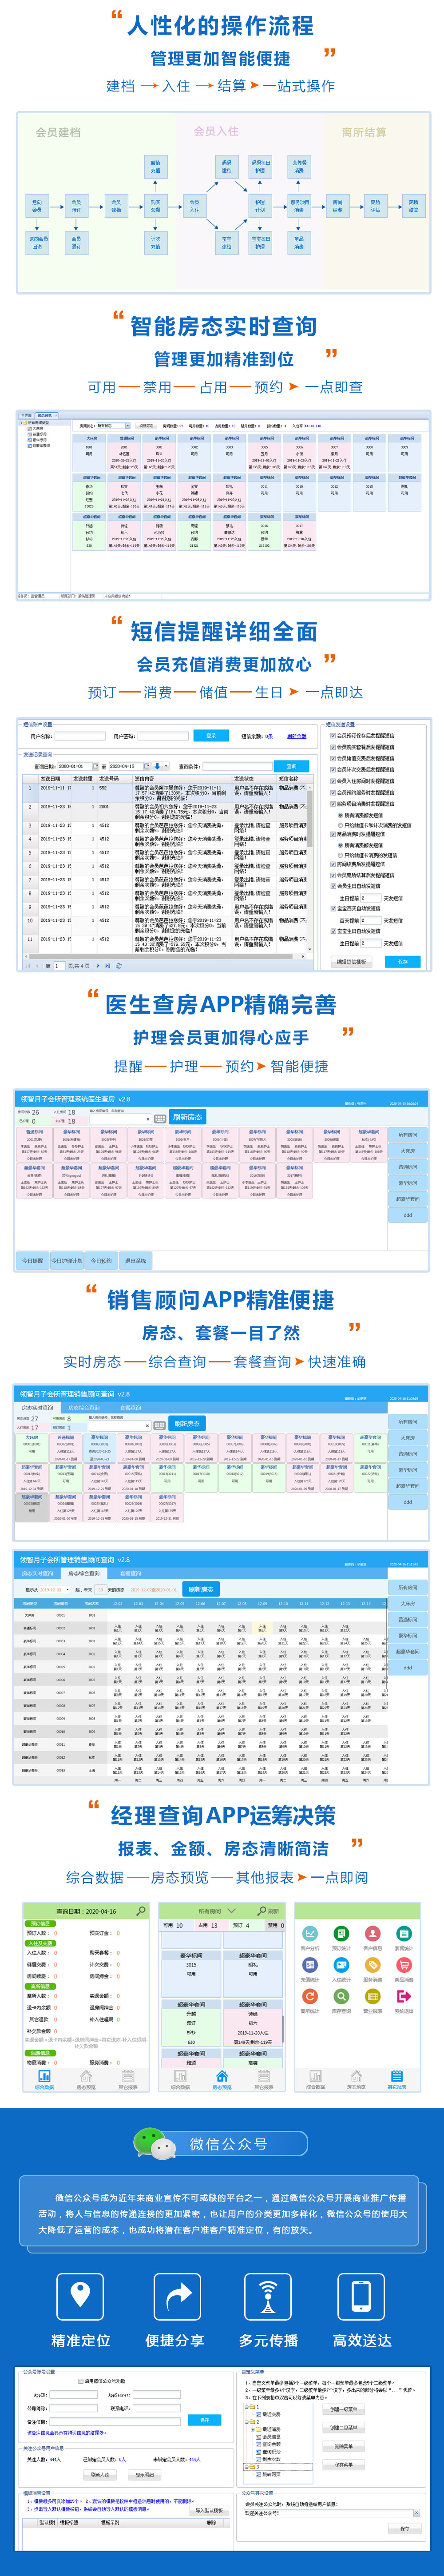Open the 客户分析 report icon
Screen dimensions: 444x2576
pyautogui.click(x=310, y=1935)
